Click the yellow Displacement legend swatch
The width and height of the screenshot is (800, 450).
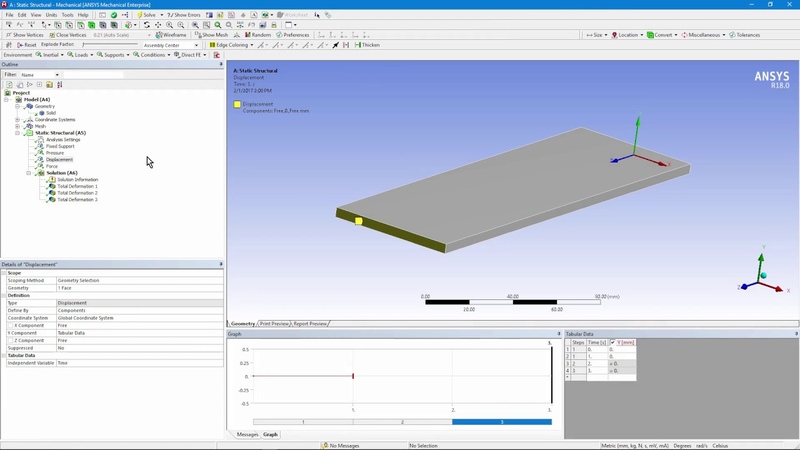(237, 104)
